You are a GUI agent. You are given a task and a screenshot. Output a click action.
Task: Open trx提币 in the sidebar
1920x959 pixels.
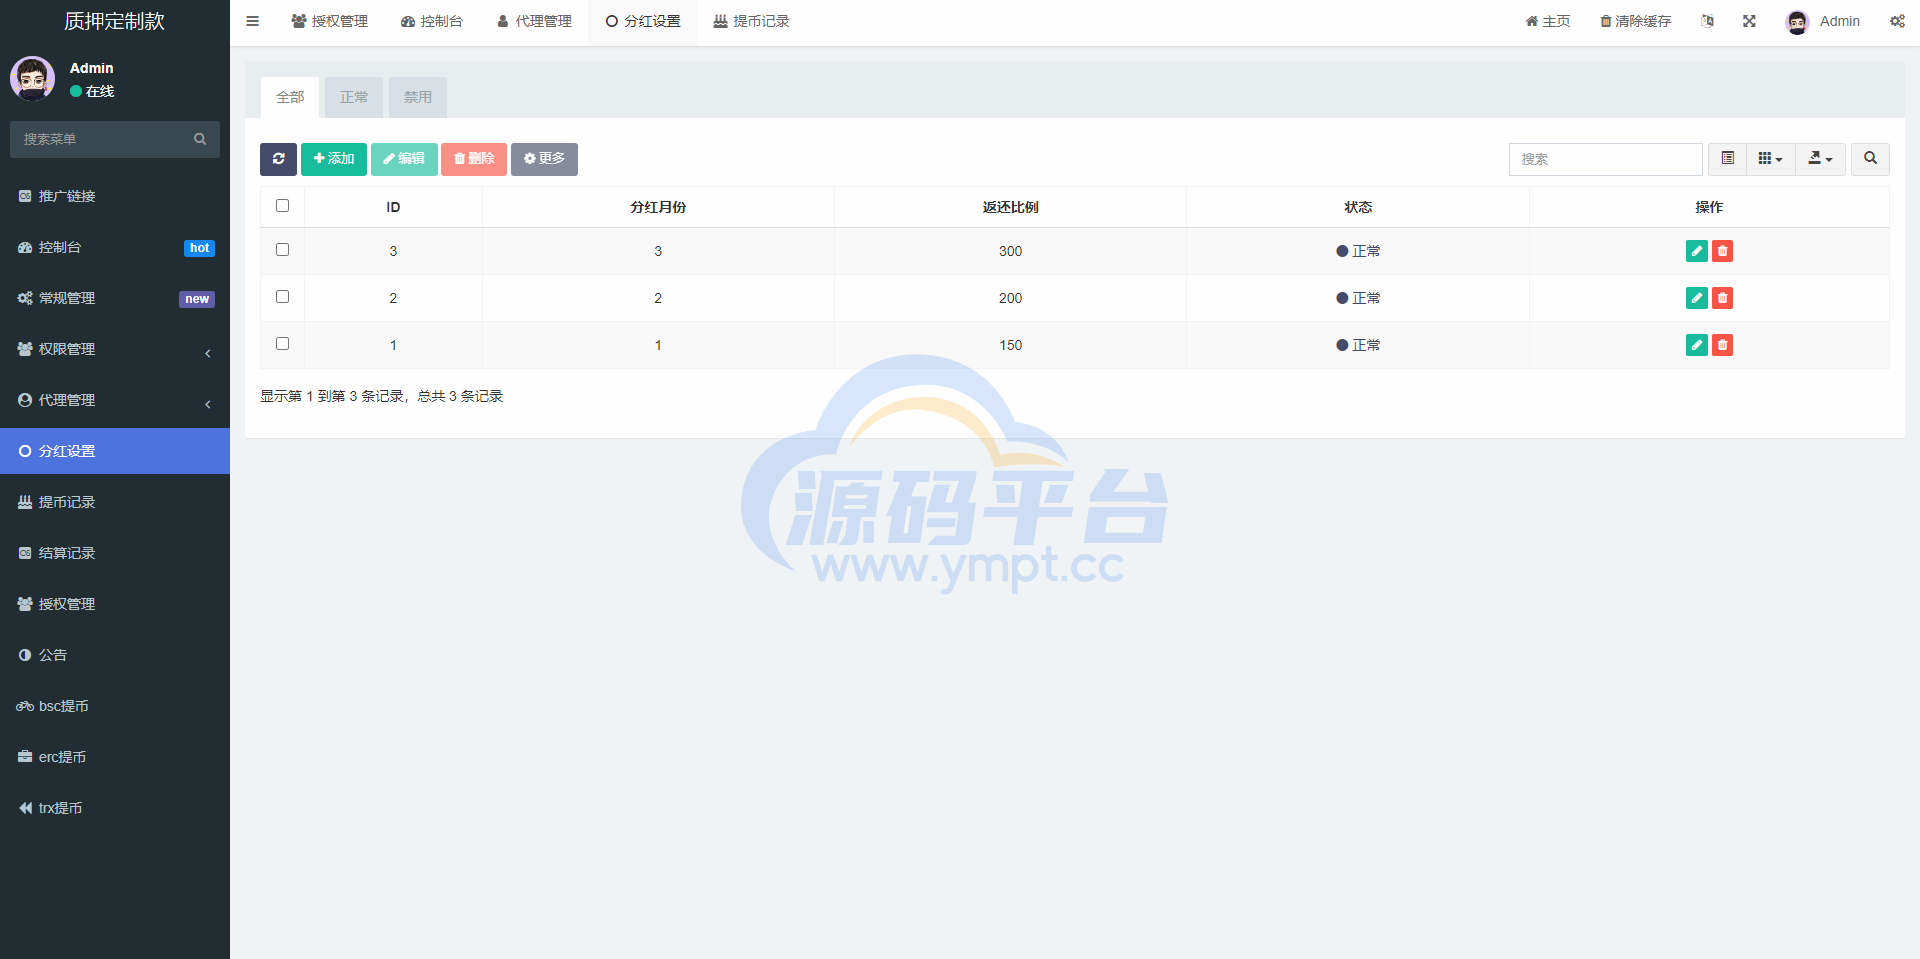tap(115, 808)
